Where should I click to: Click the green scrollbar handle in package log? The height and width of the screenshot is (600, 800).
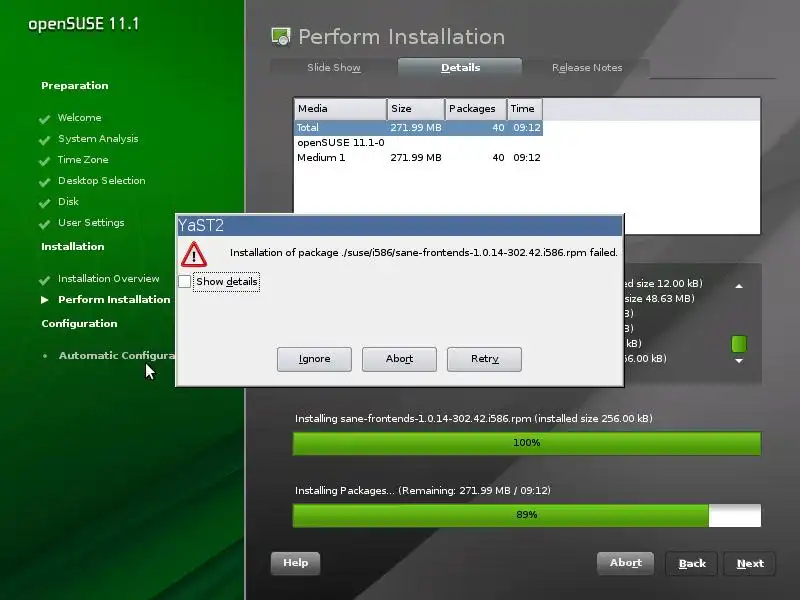point(739,344)
